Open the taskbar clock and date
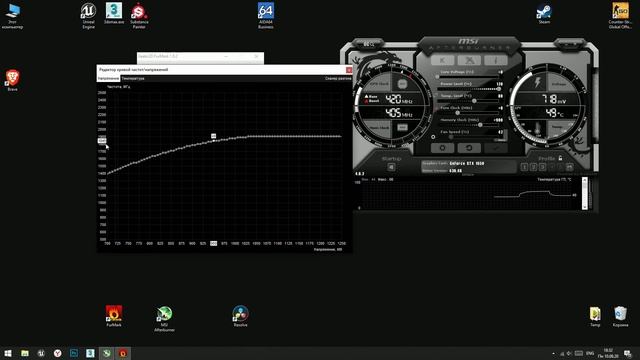This screenshot has width=640, height=360. coord(608,353)
